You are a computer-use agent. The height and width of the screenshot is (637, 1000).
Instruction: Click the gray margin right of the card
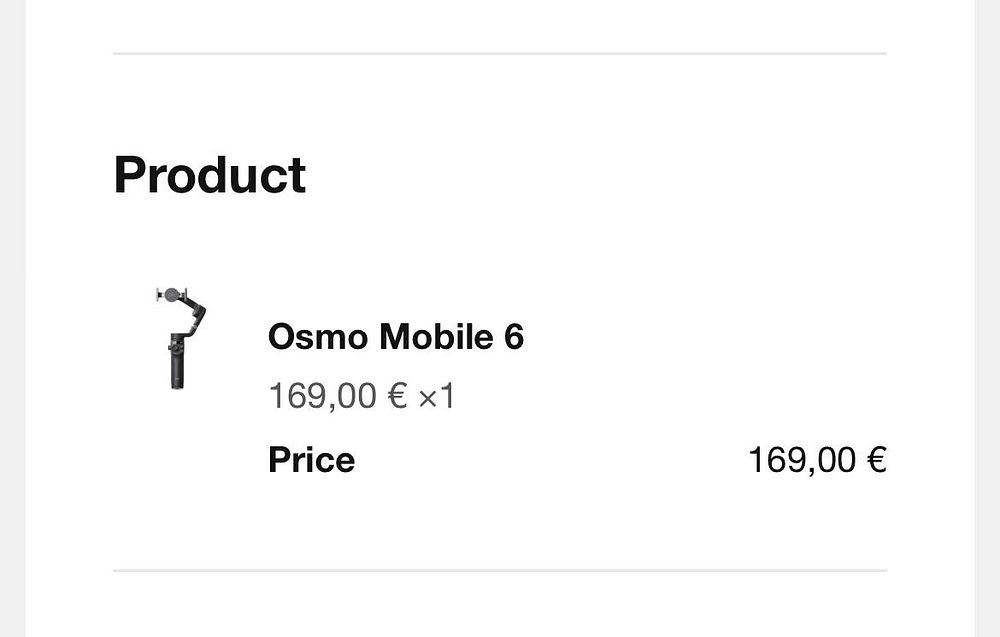pos(987,318)
